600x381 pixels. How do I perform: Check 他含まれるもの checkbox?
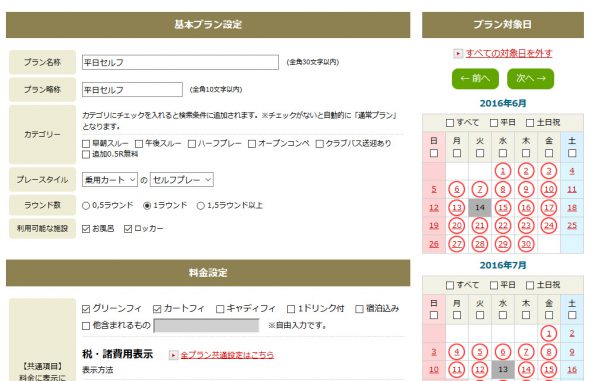coord(86,326)
